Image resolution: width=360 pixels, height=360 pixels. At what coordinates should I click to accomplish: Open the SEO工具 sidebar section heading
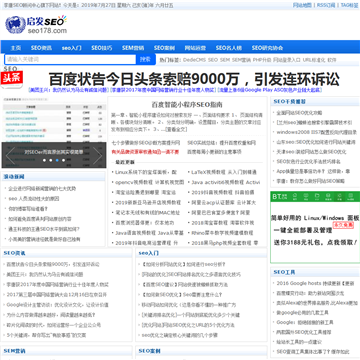284,272
